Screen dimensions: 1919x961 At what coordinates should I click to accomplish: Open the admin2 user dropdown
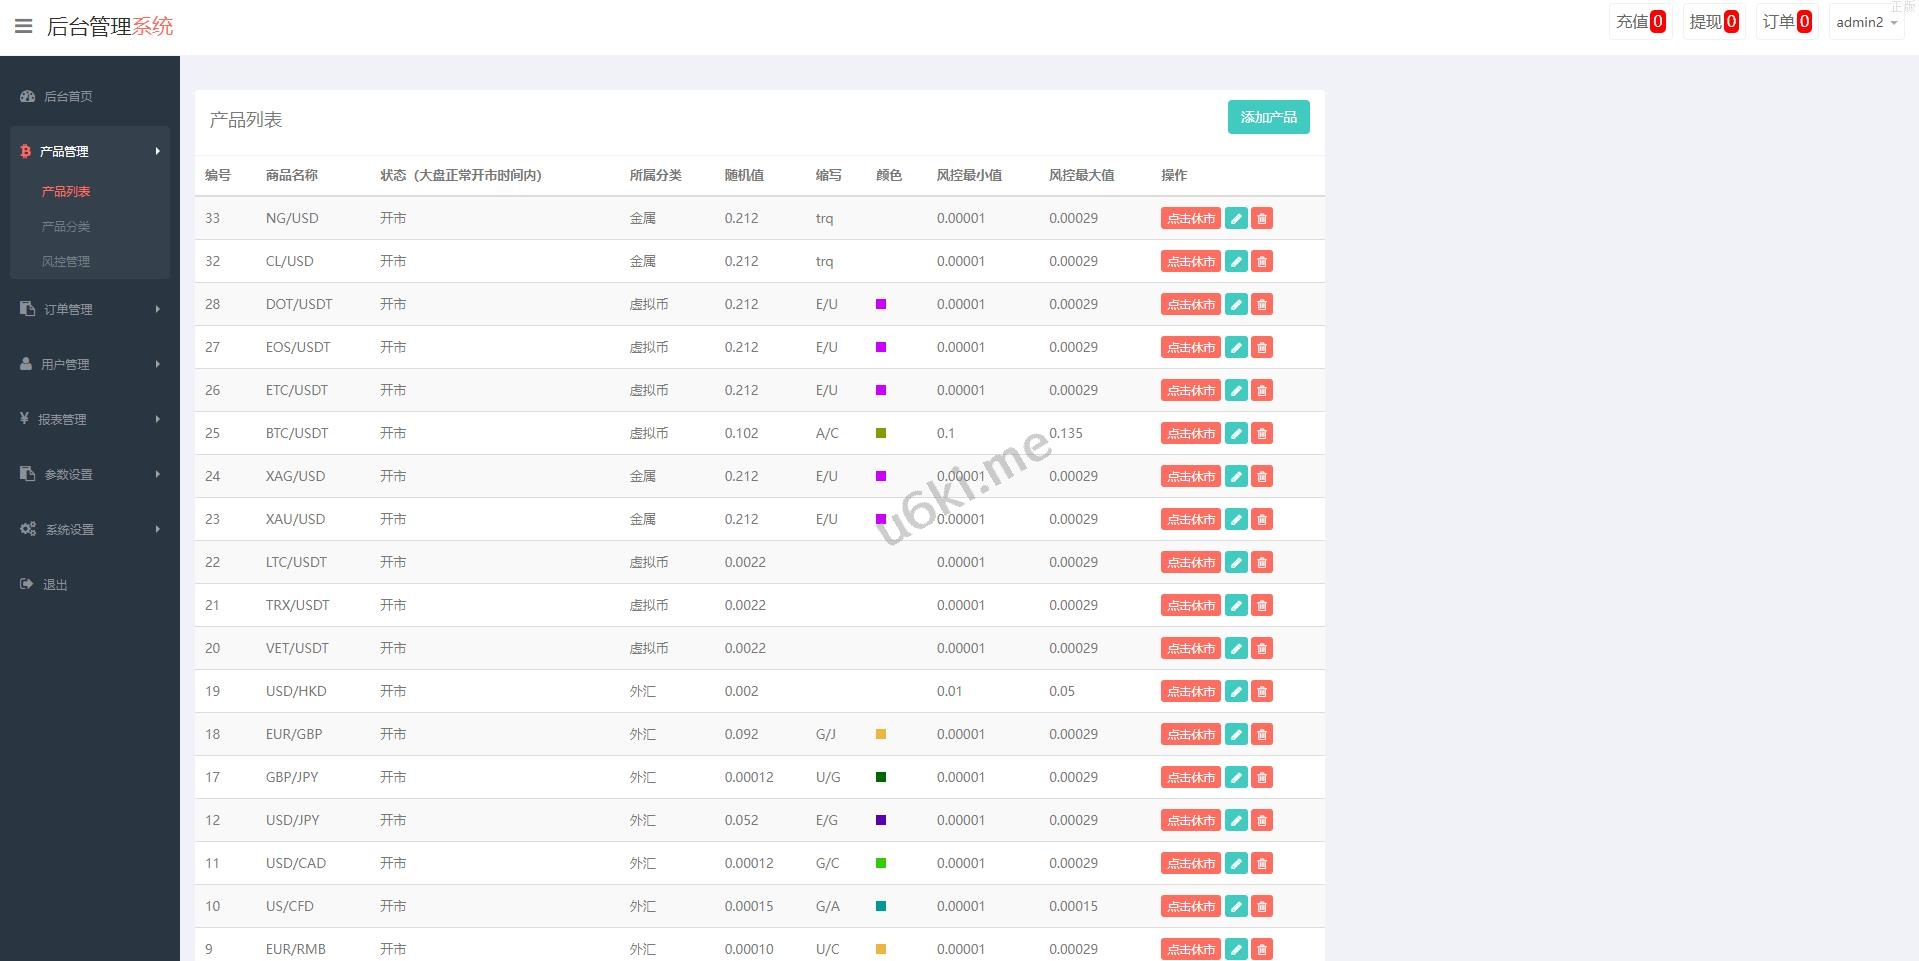pyautogui.click(x=1865, y=23)
